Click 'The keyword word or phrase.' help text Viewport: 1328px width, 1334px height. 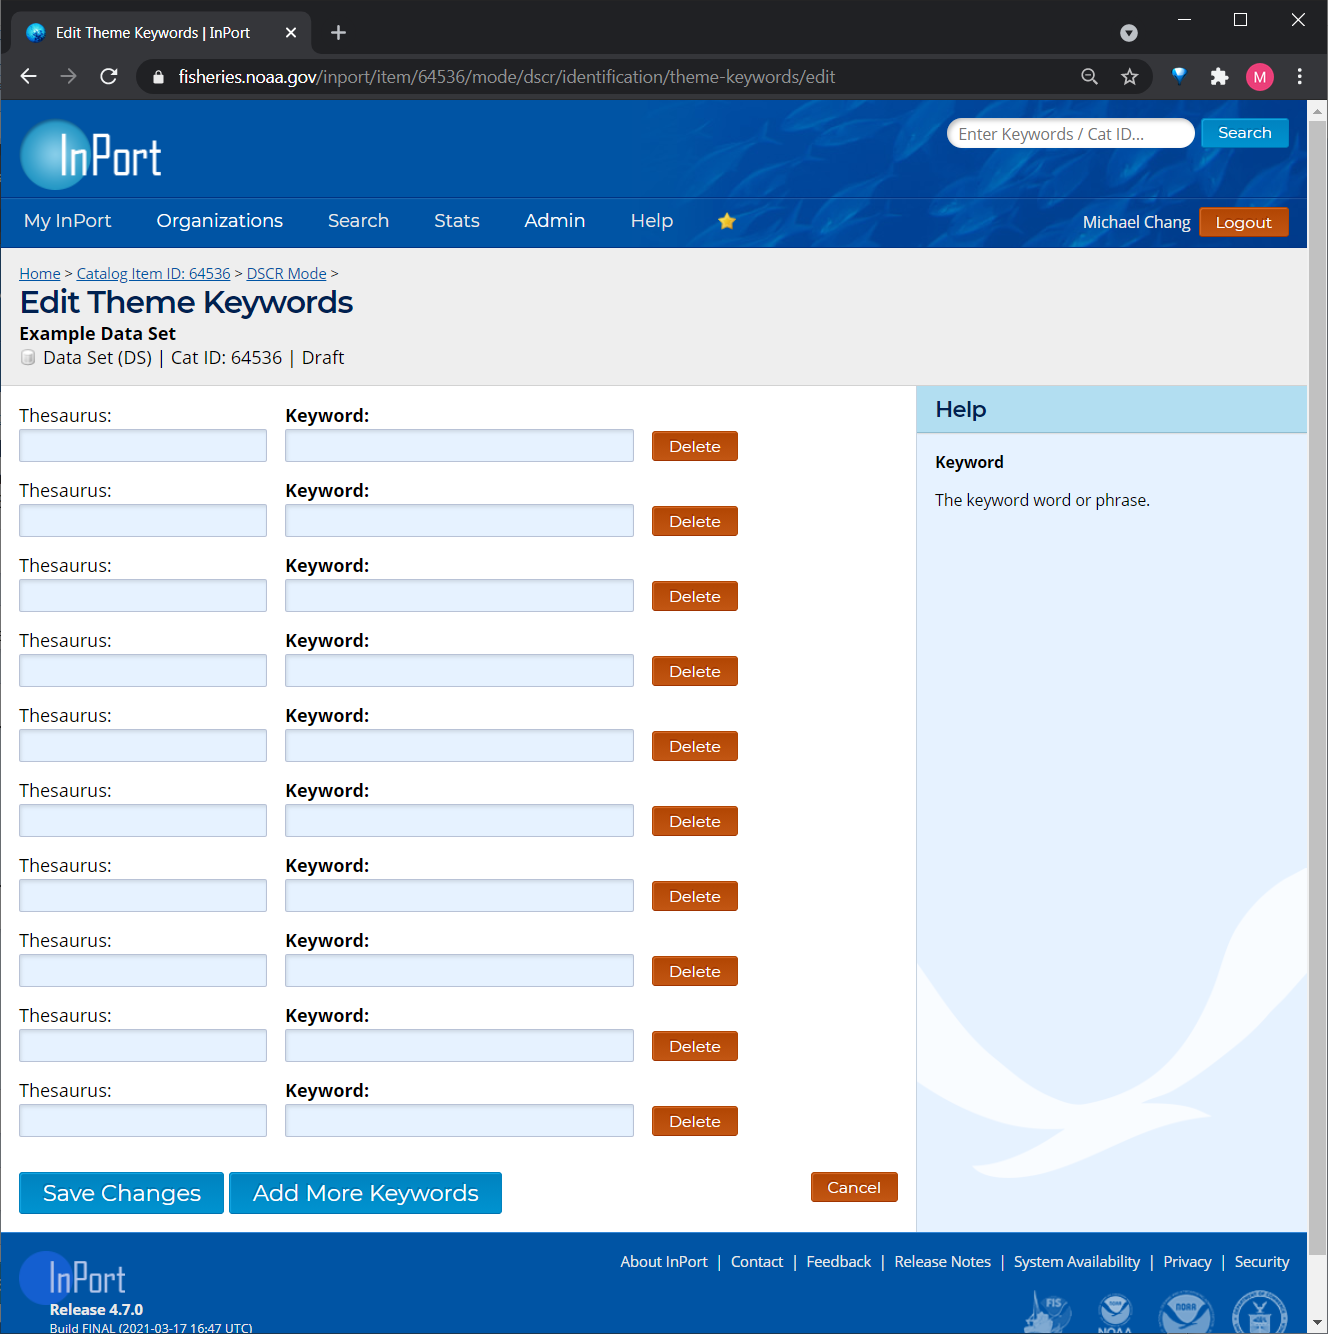[1042, 500]
